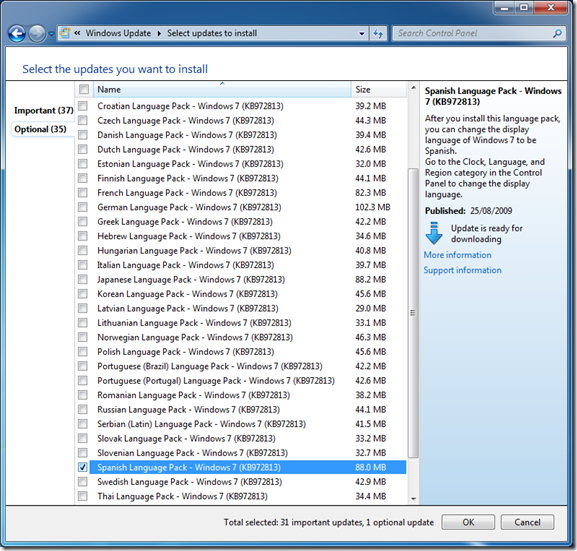Click the Control Panel icon in address bar

(x=65, y=33)
